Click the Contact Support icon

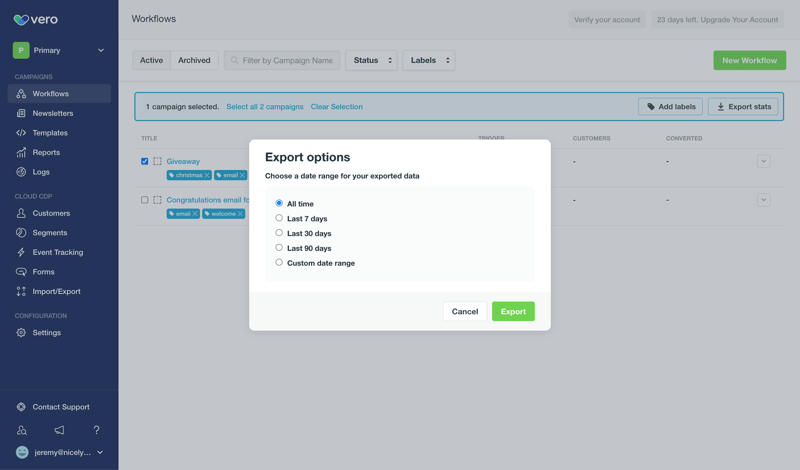[21, 407]
